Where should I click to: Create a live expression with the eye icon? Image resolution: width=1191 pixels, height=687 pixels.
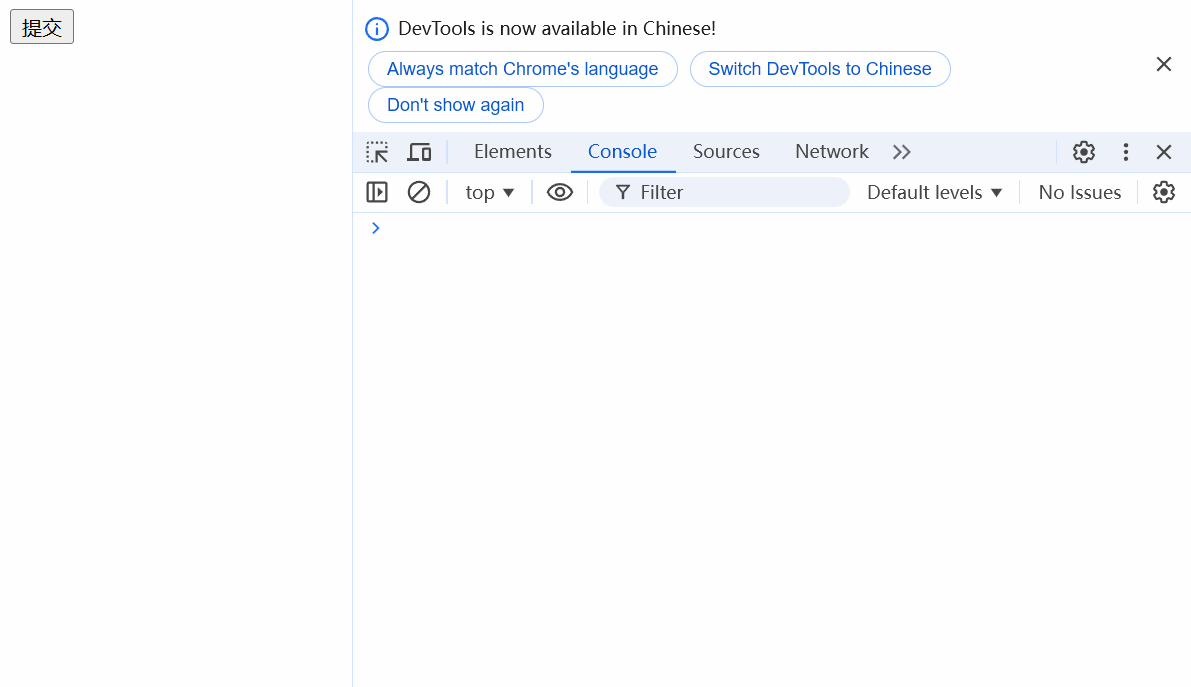(x=559, y=191)
